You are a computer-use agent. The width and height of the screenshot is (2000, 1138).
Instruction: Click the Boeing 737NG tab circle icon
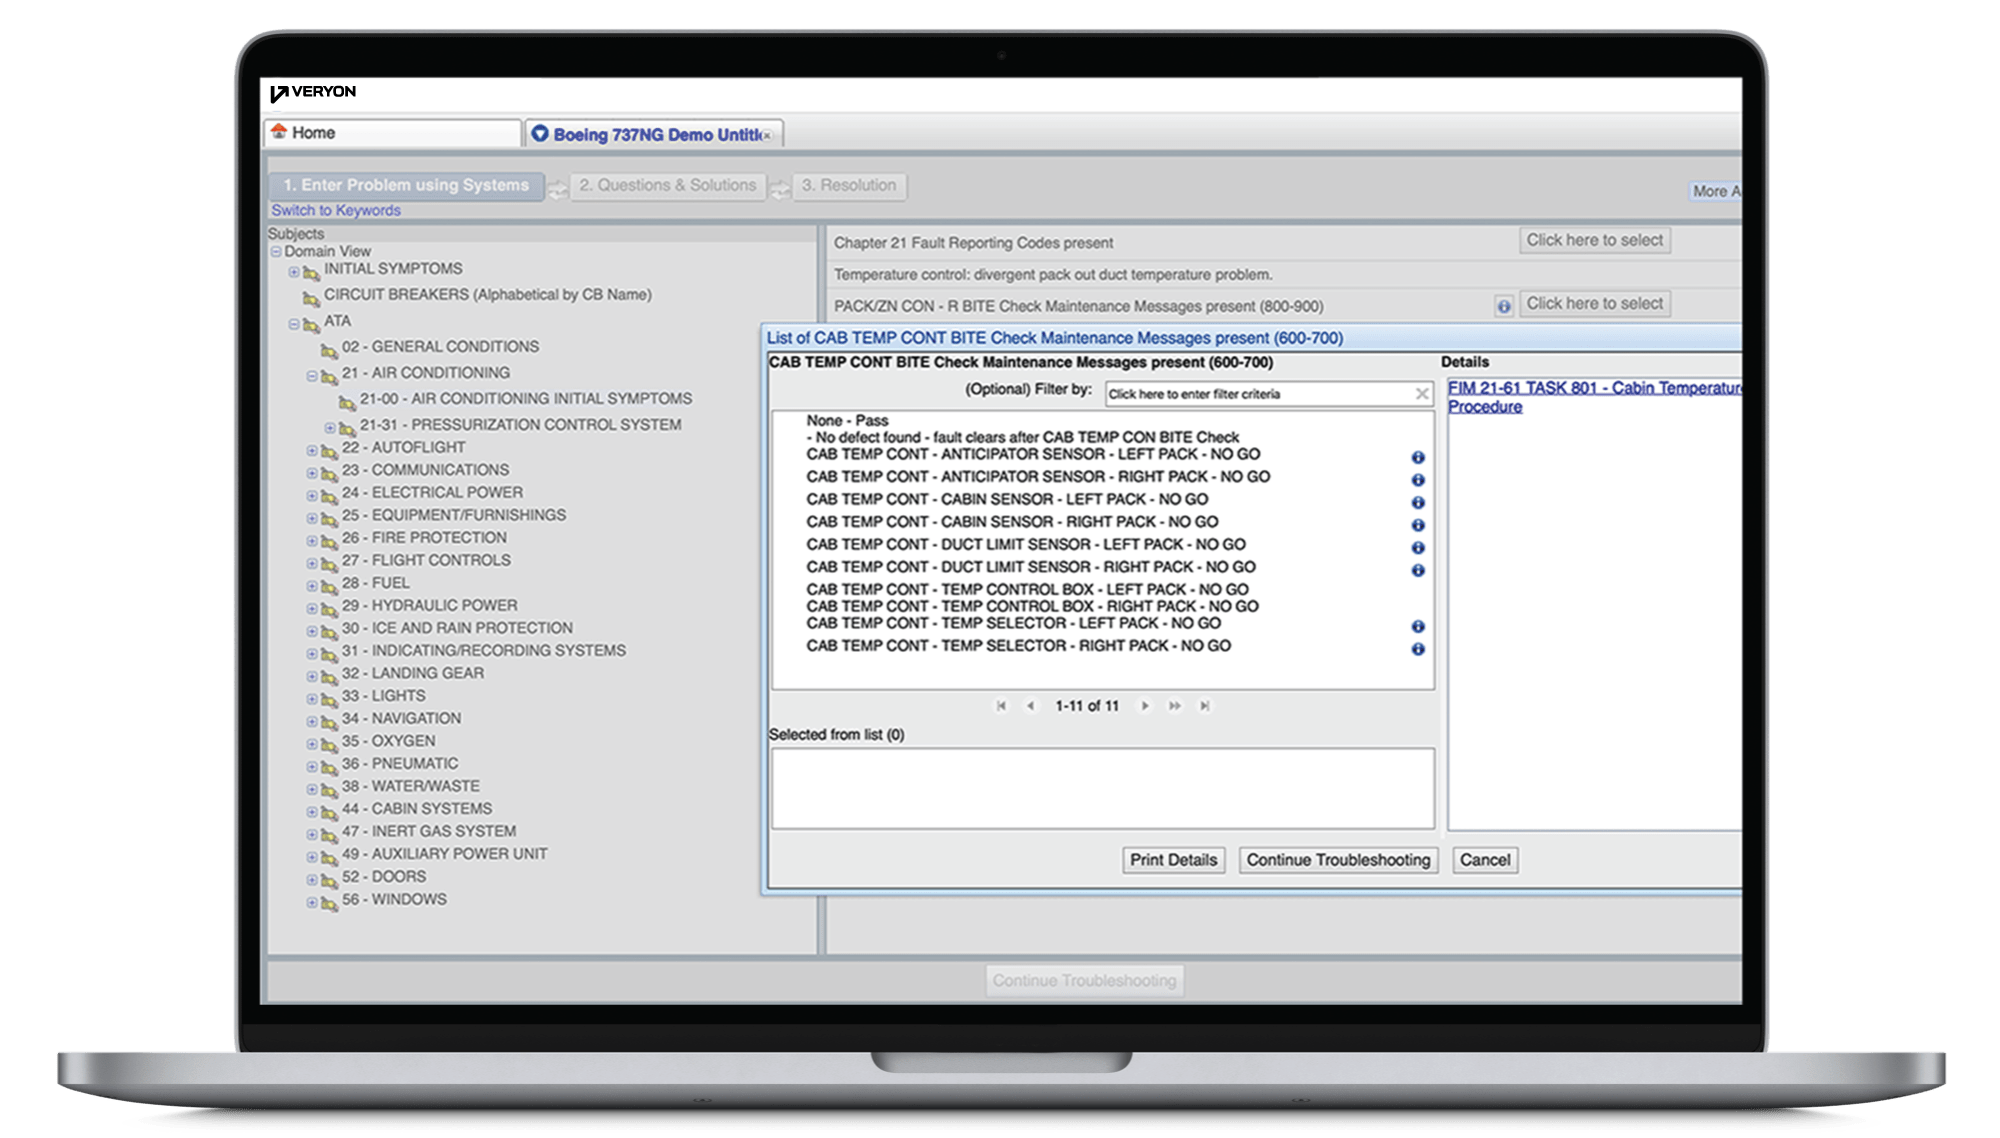coord(540,134)
